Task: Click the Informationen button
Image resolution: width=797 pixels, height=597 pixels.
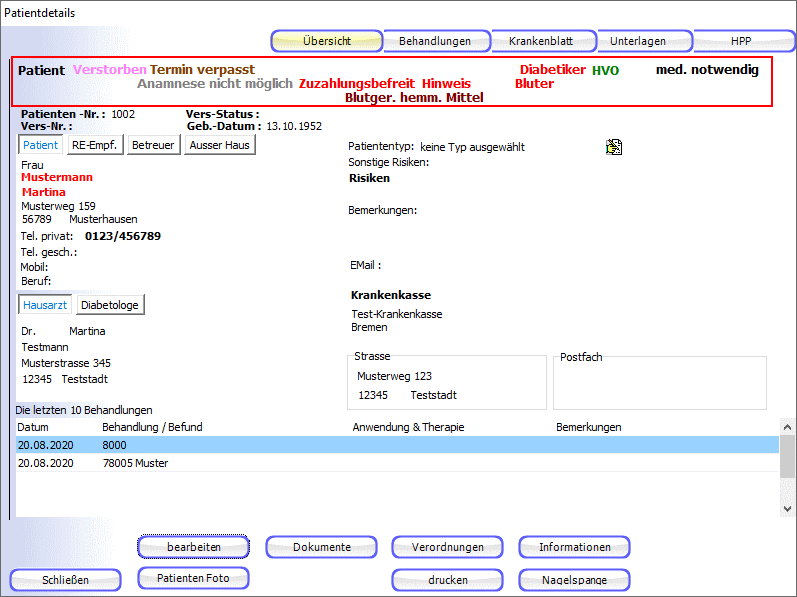Action: point(574,547)
